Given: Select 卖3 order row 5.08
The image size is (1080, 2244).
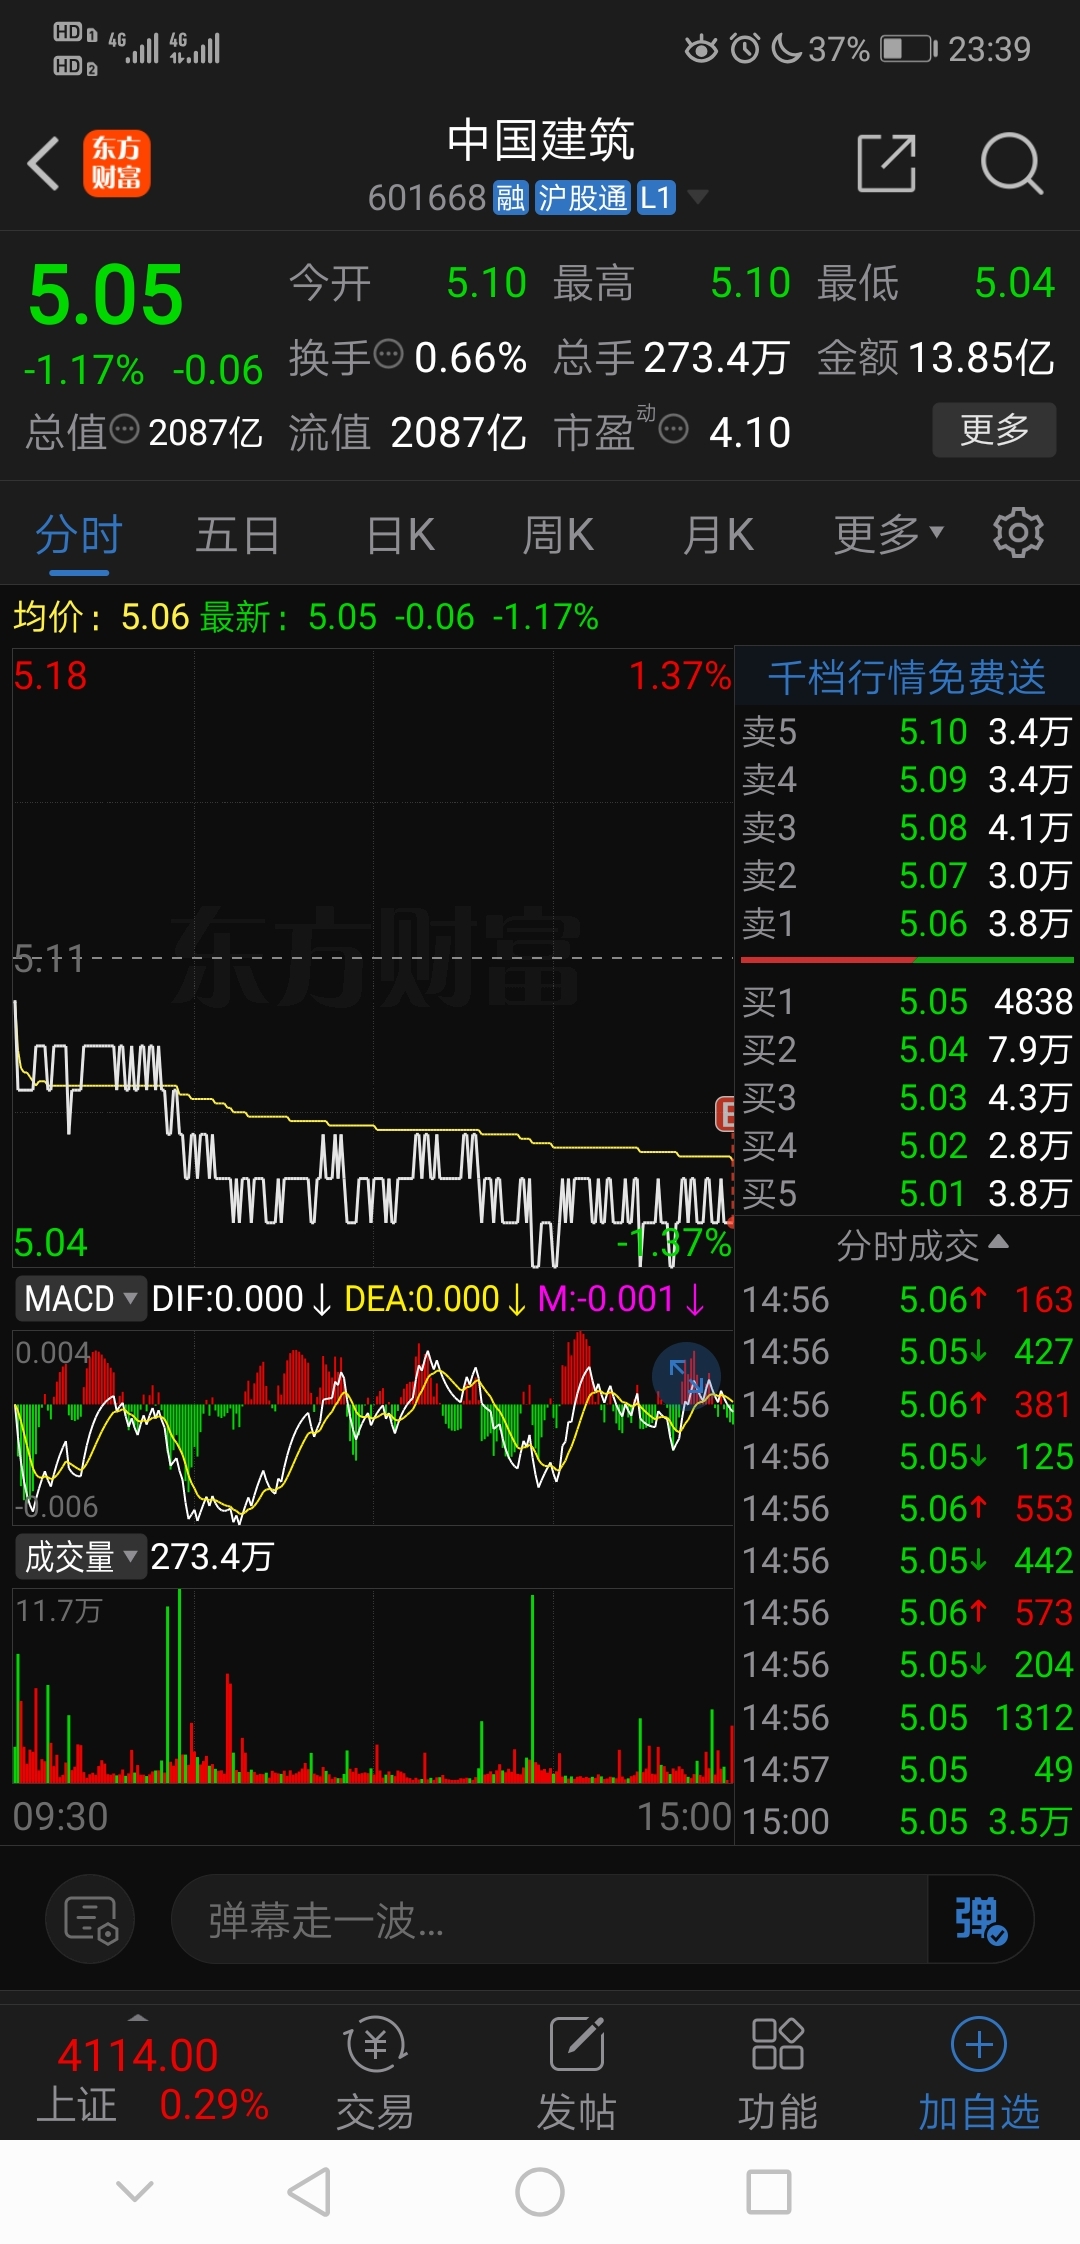Looking at the screenshot, I should 907,827.
